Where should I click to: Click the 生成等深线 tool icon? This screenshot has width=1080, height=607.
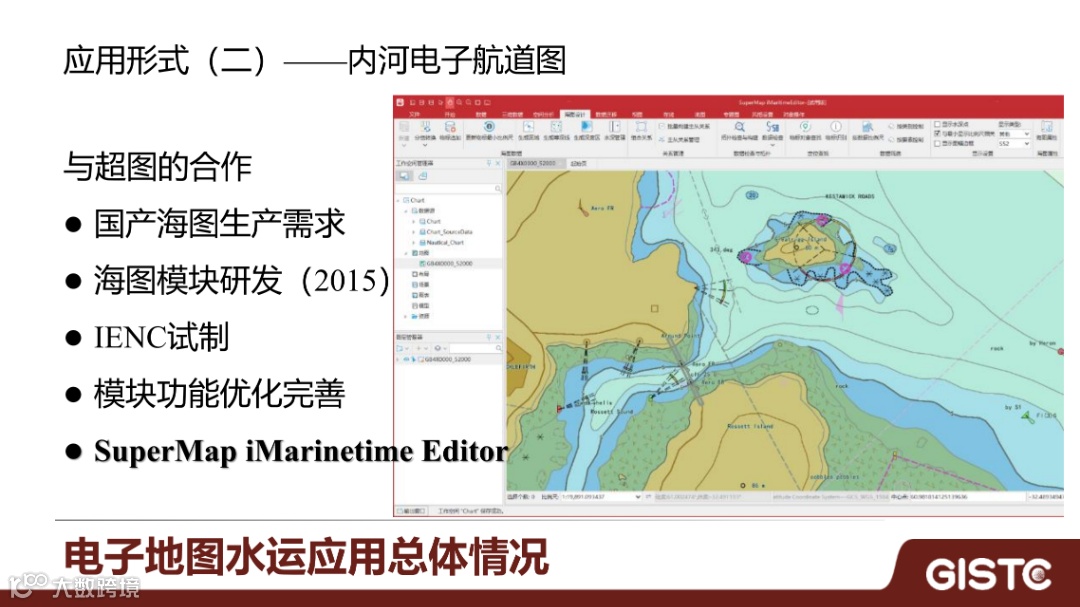click(x=557, y=127)
